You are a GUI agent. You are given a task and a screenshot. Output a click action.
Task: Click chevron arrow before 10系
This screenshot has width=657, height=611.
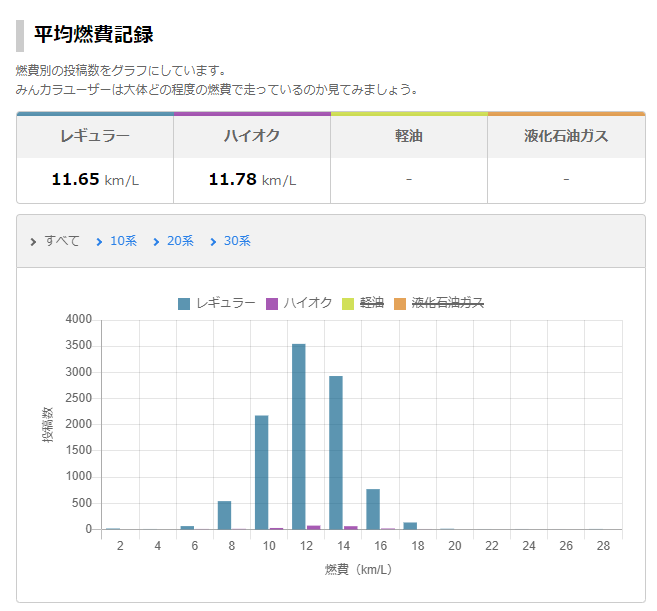pyautogui.click(x=99, y=242)
